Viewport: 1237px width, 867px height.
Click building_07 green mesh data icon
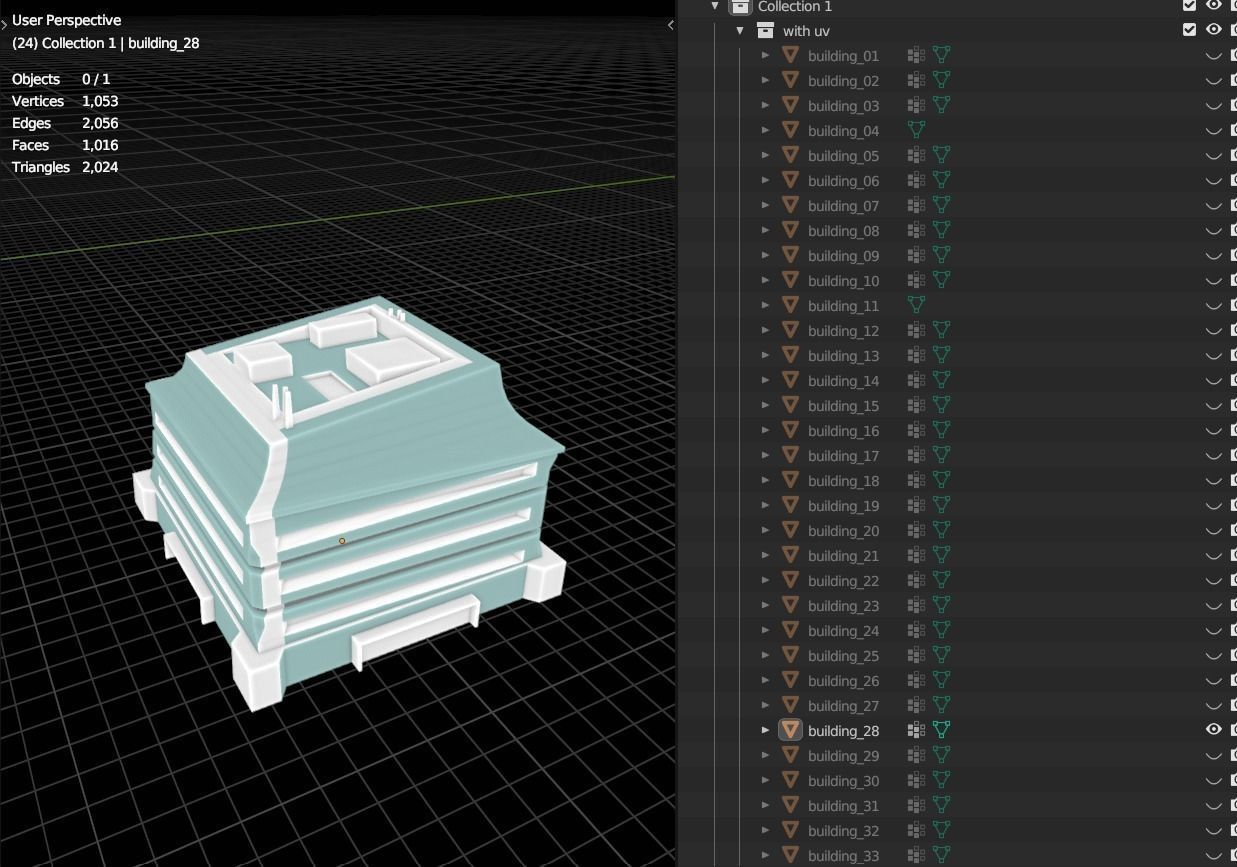point(941,205)
